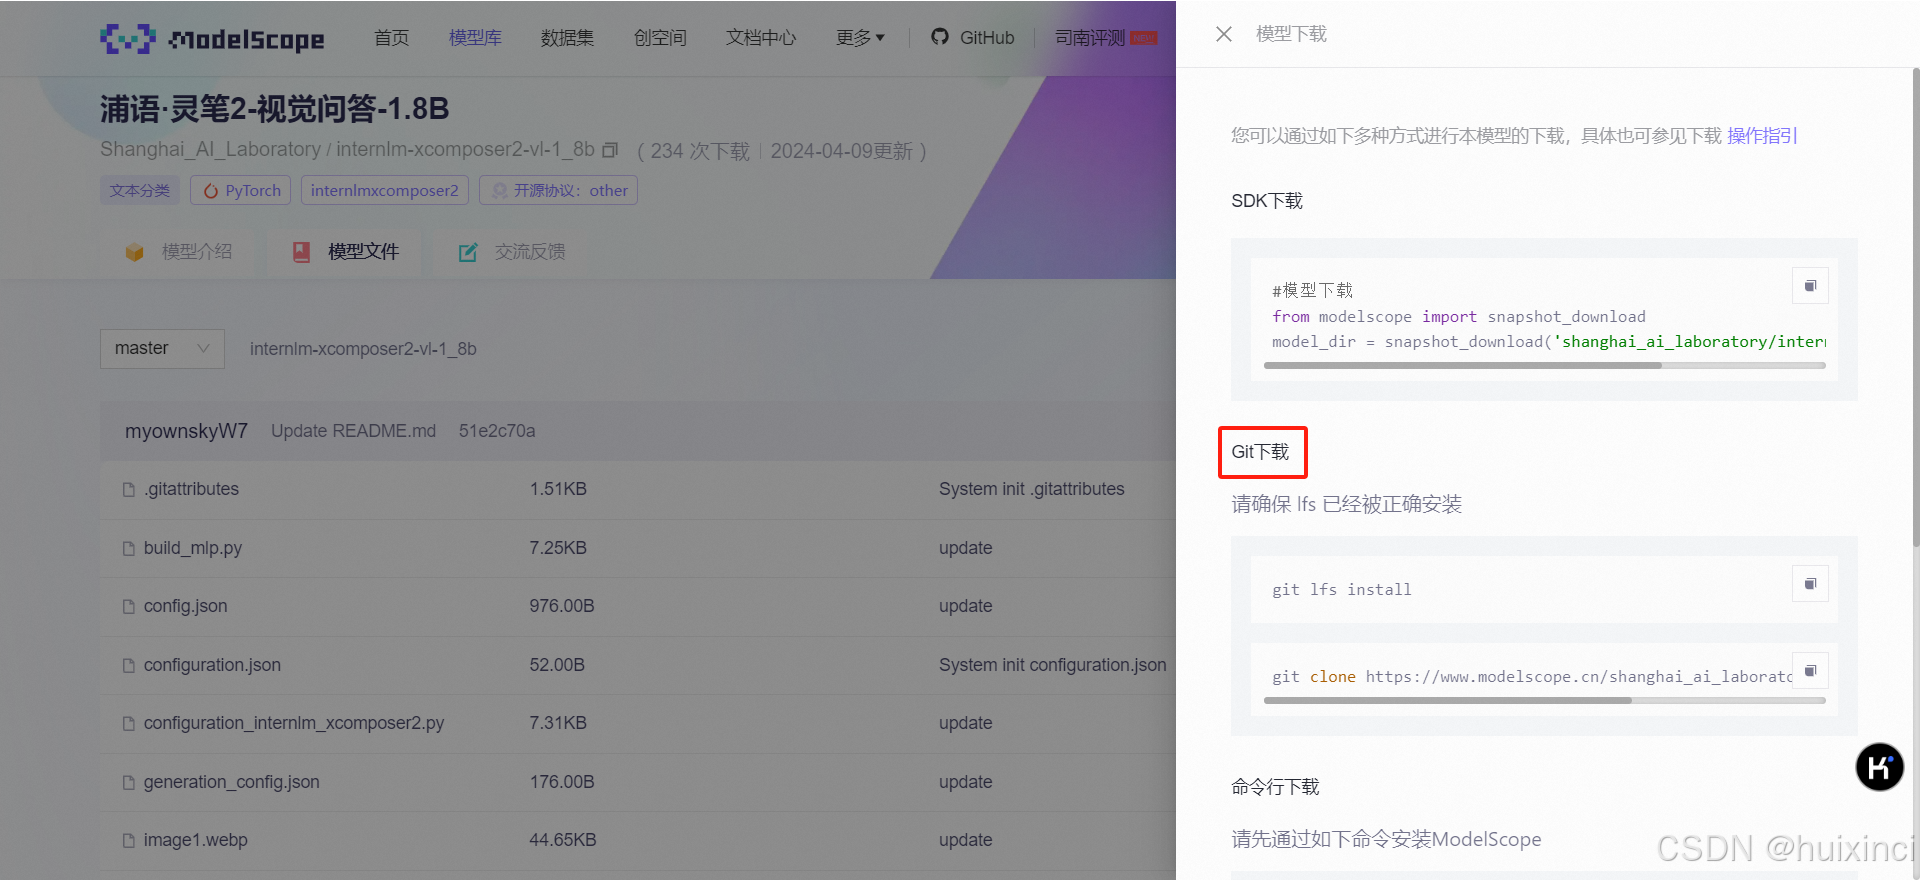Open the 文档中心 menu item
Viewport: 1920px width, 880px height.
(x=761, y=38)
